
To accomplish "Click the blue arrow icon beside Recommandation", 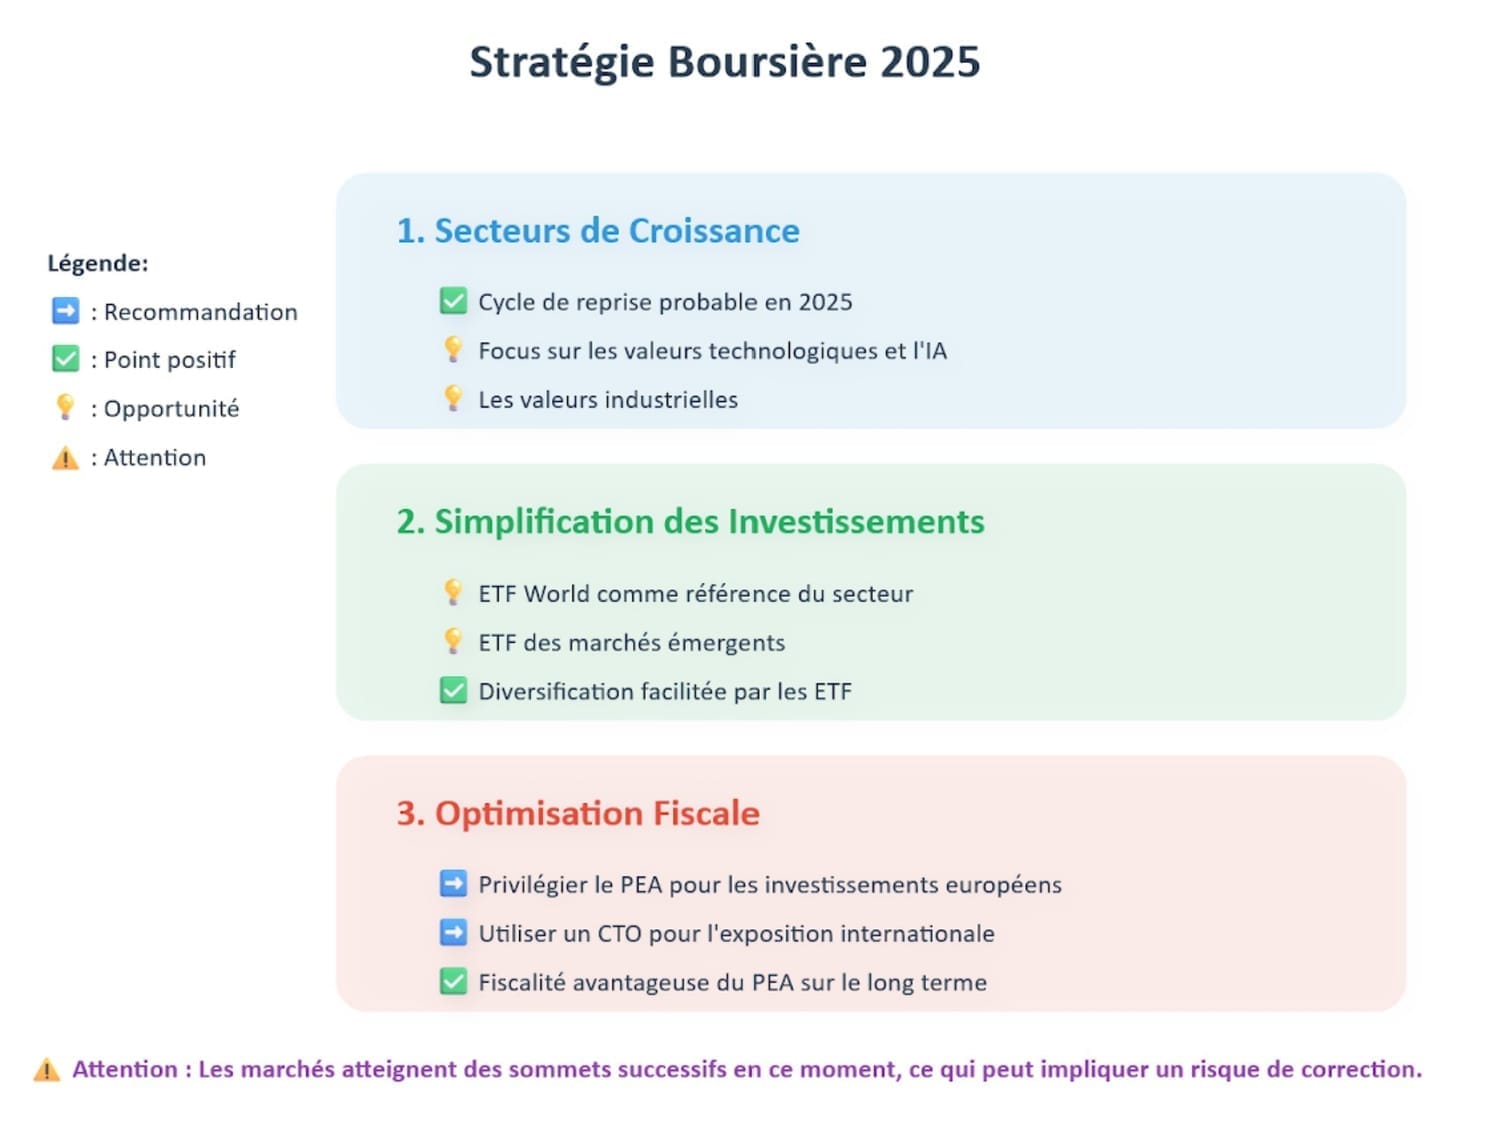I will (65, 311).
